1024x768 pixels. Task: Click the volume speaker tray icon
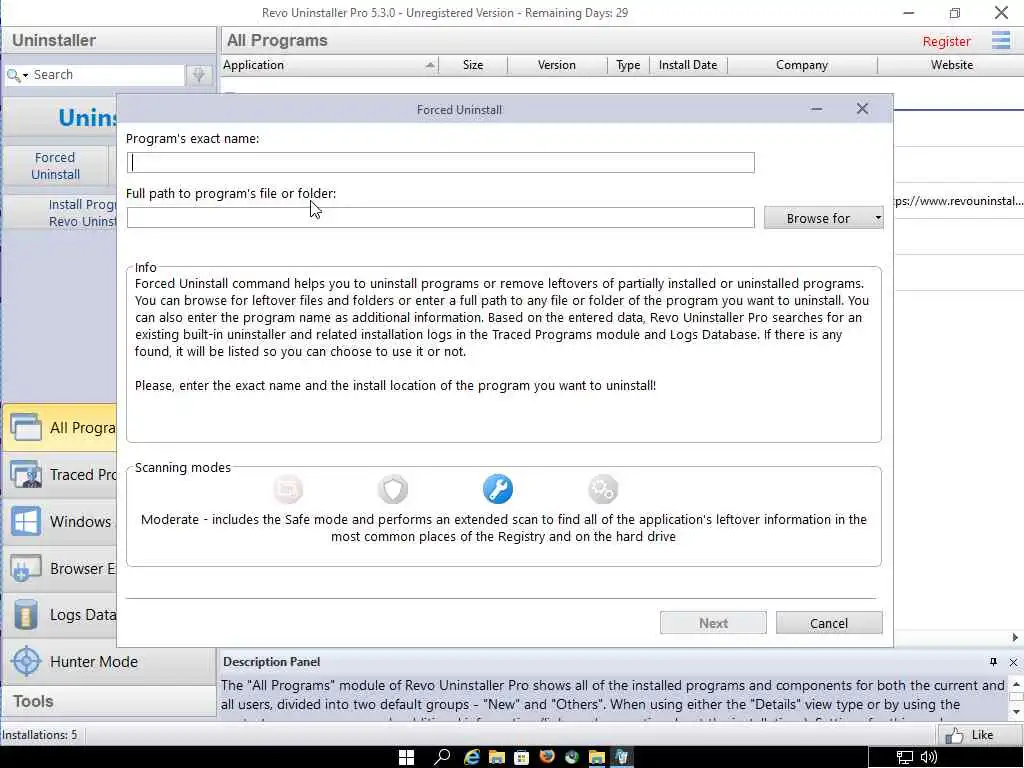[929, 758]
